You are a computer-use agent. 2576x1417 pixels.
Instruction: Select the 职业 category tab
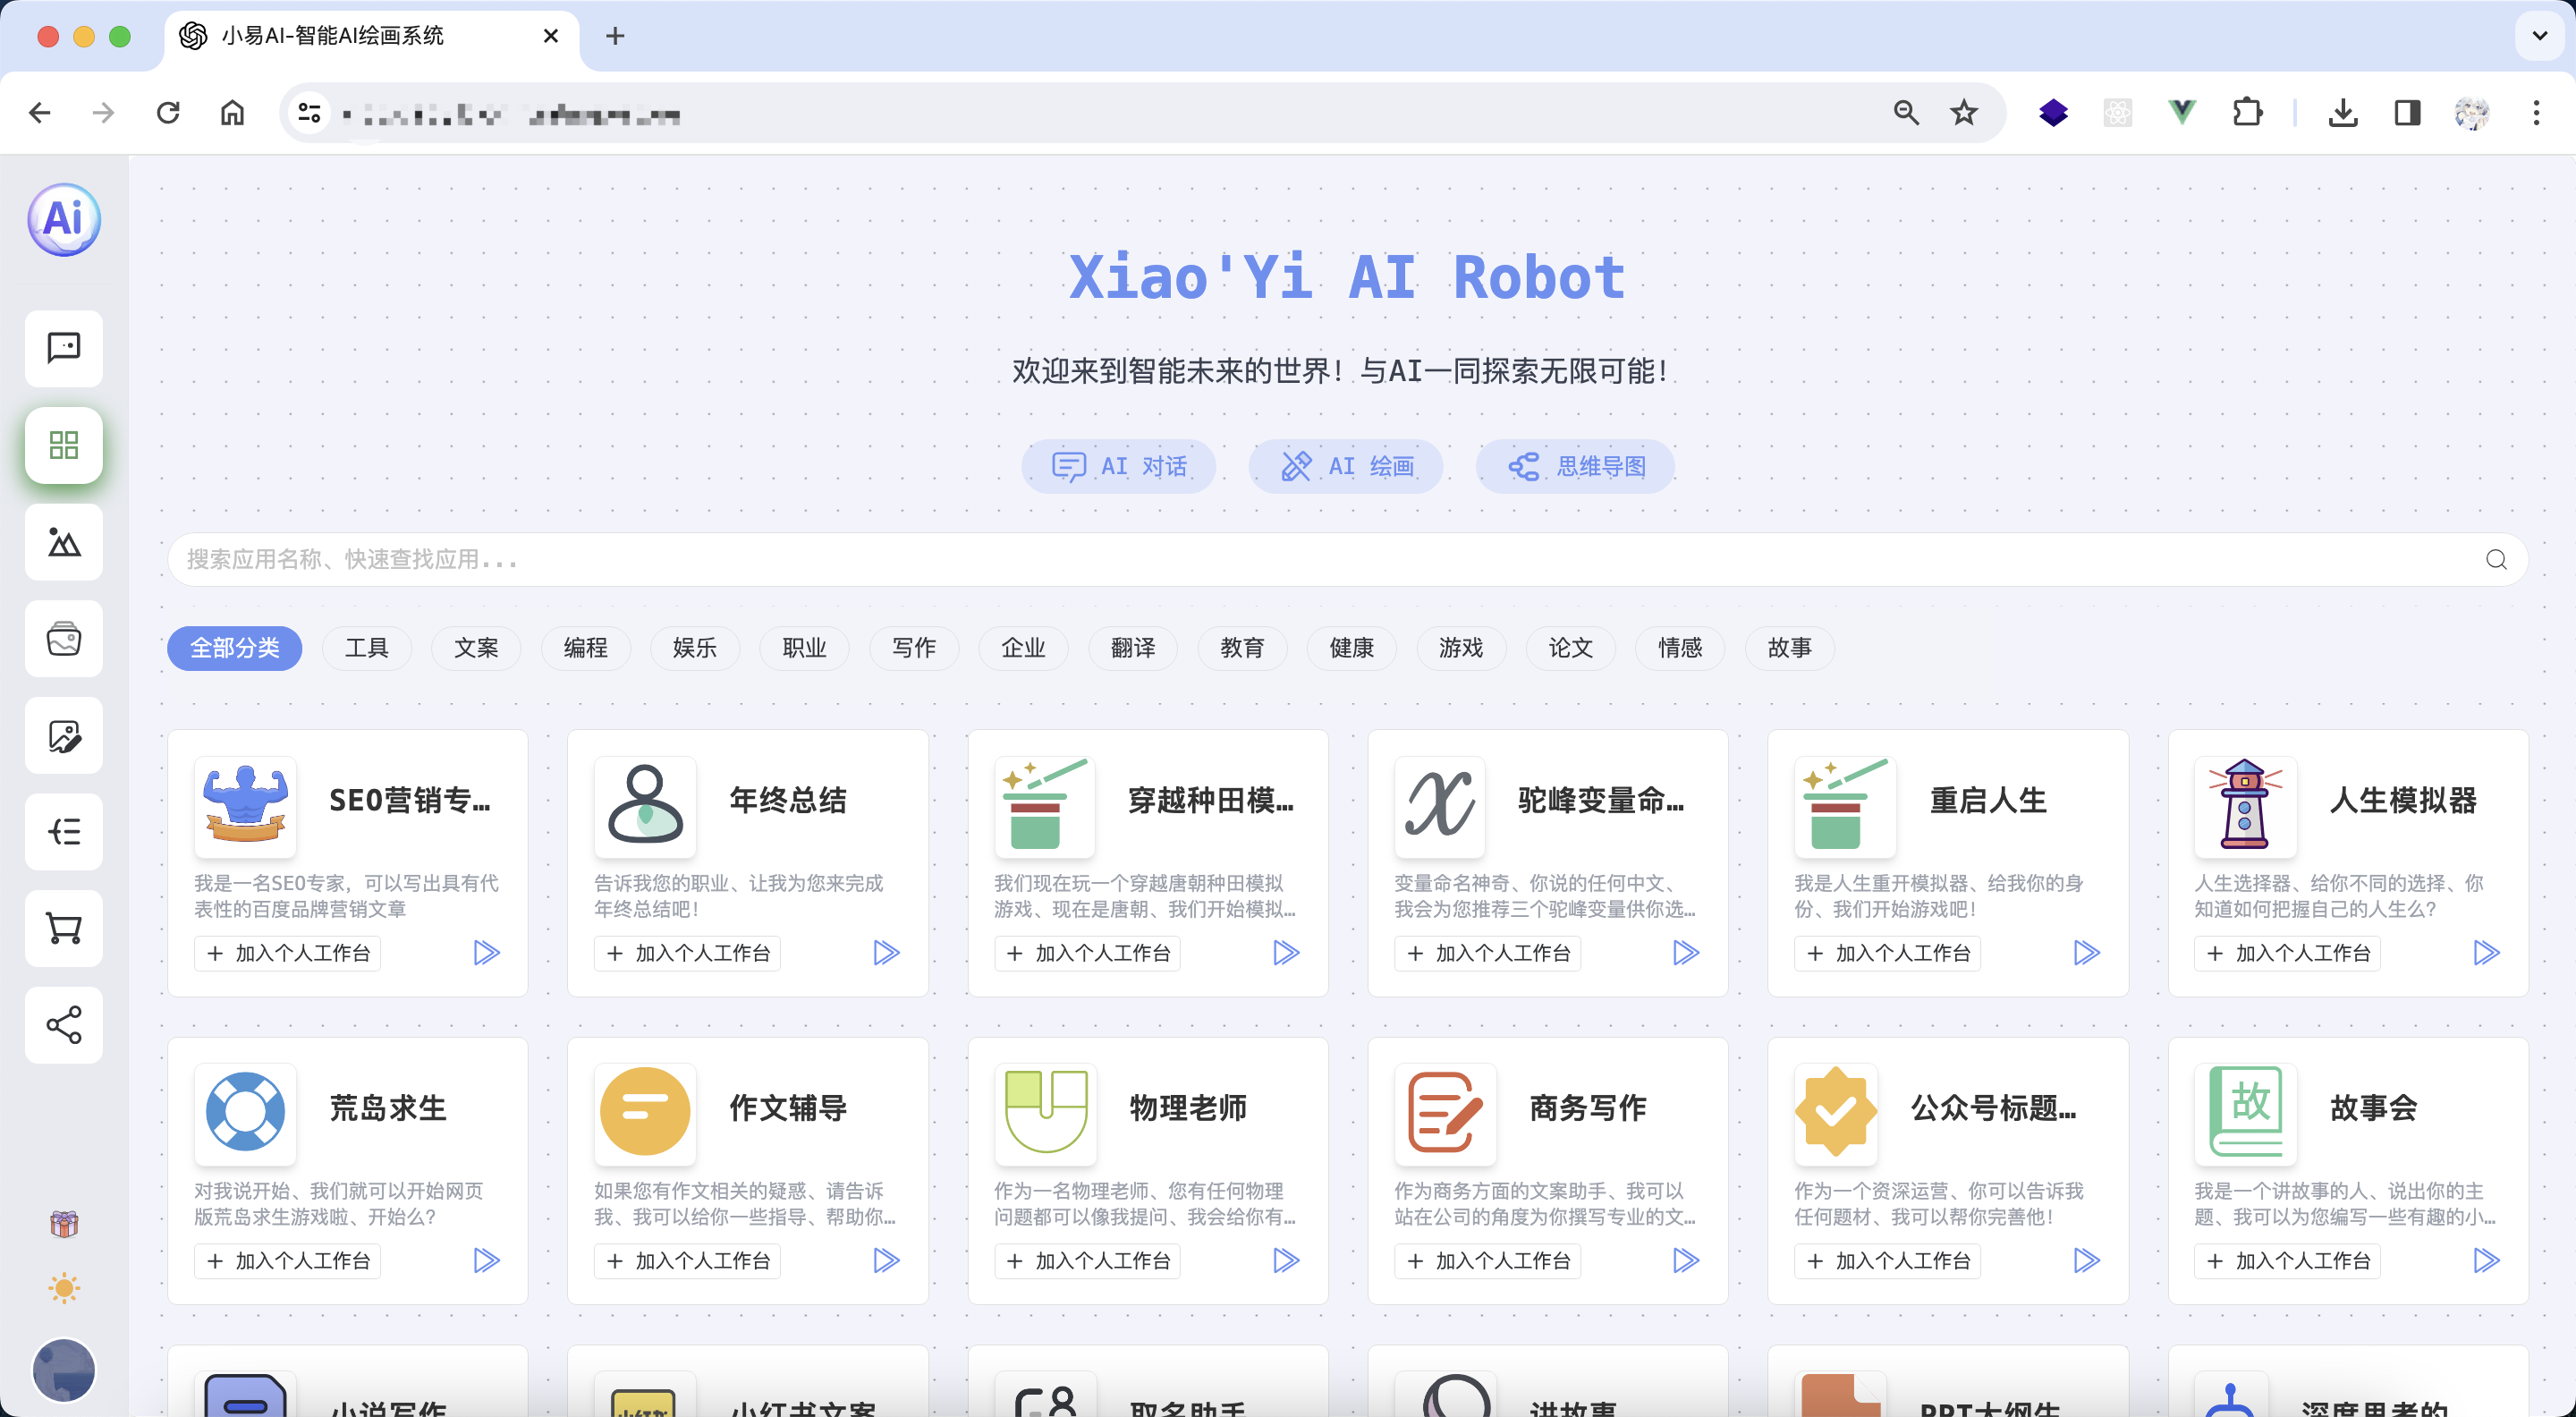(805, 648)
